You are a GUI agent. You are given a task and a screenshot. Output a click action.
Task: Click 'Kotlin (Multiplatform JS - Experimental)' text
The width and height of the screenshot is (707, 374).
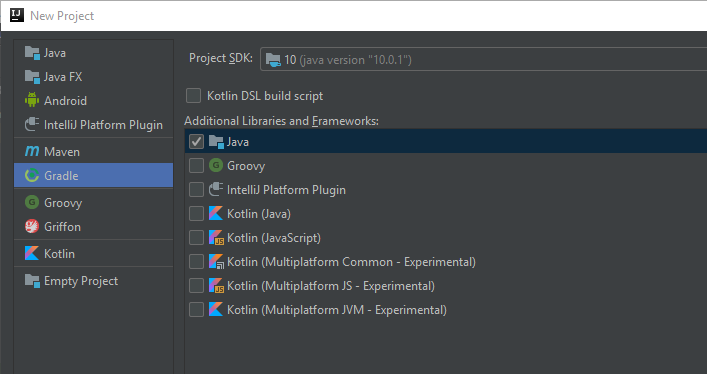(331, 286)
